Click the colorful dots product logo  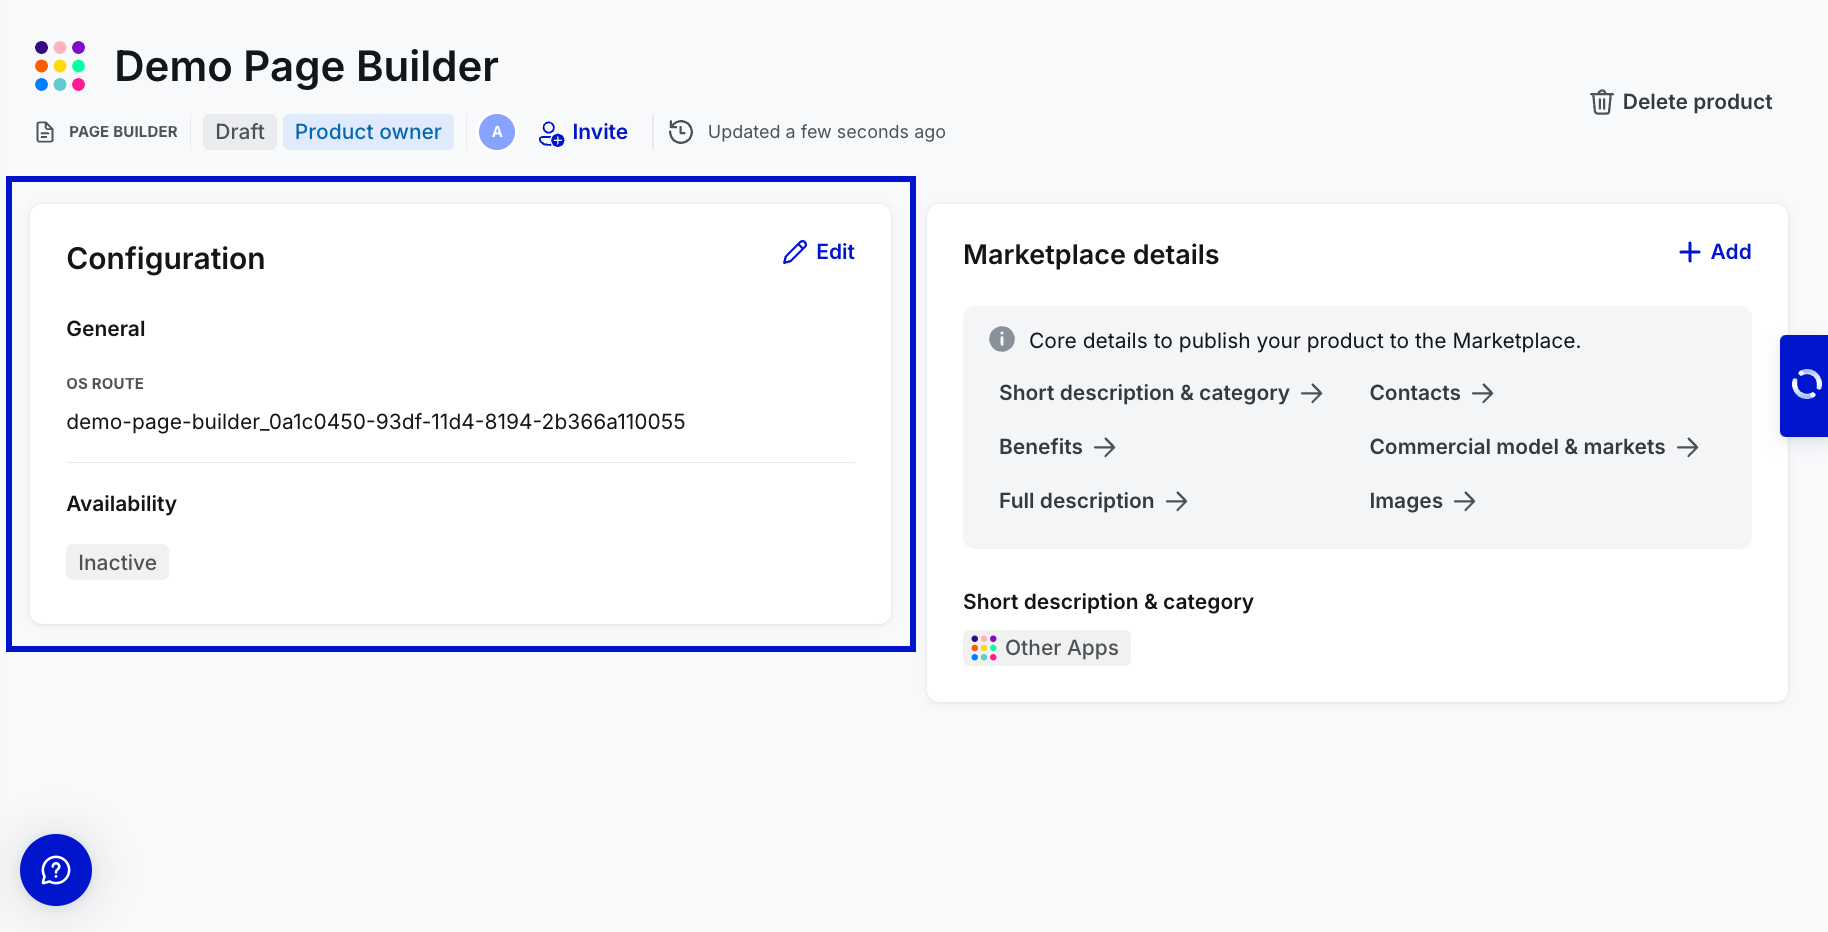(60, 66)
